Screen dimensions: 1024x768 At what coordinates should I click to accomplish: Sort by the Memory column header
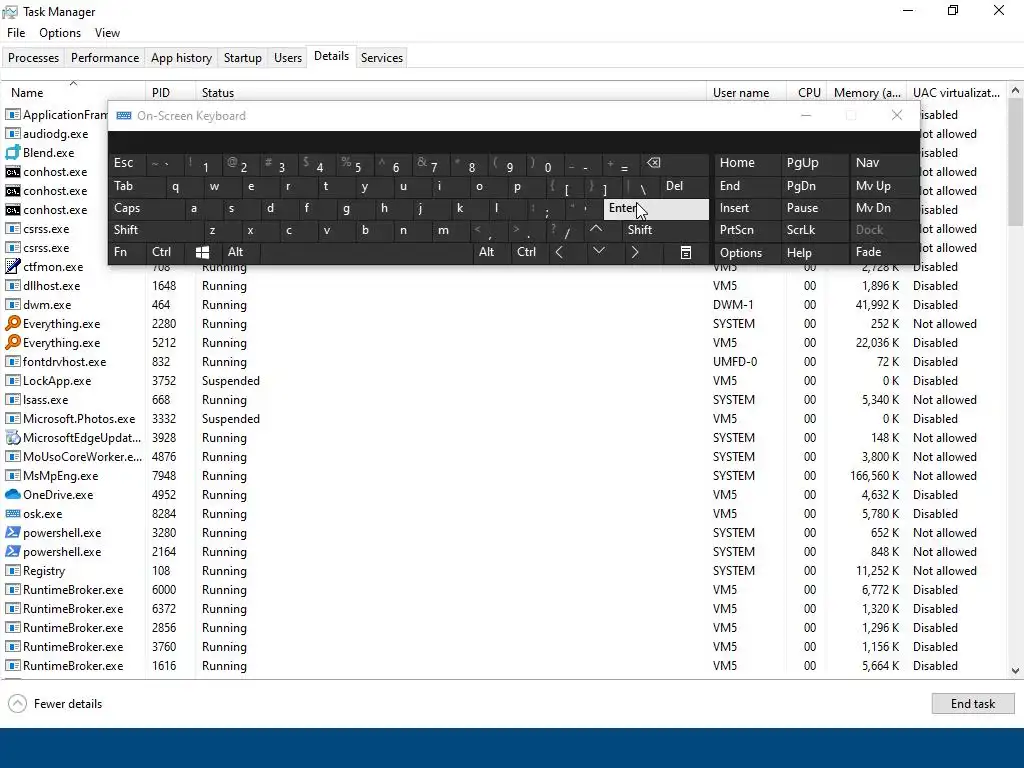(867, 93)
